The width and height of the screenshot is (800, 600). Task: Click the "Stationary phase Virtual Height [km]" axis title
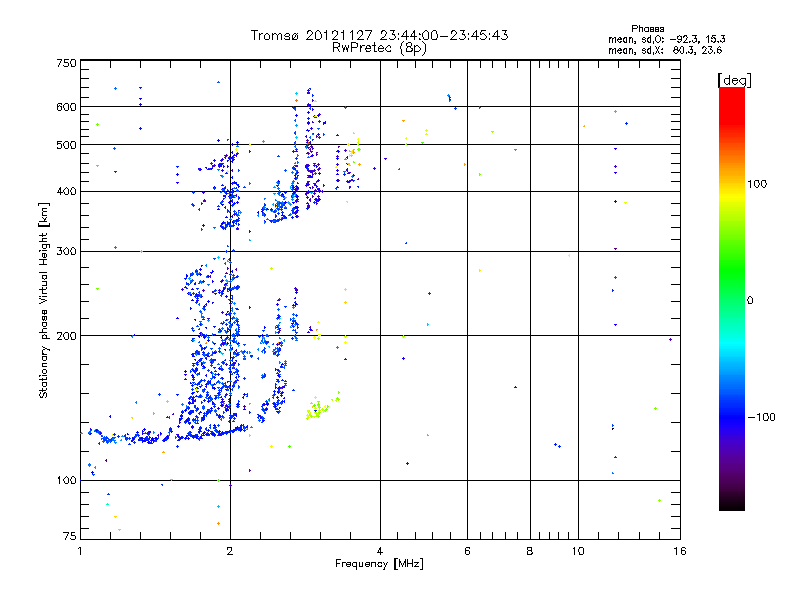click(44, 301)
